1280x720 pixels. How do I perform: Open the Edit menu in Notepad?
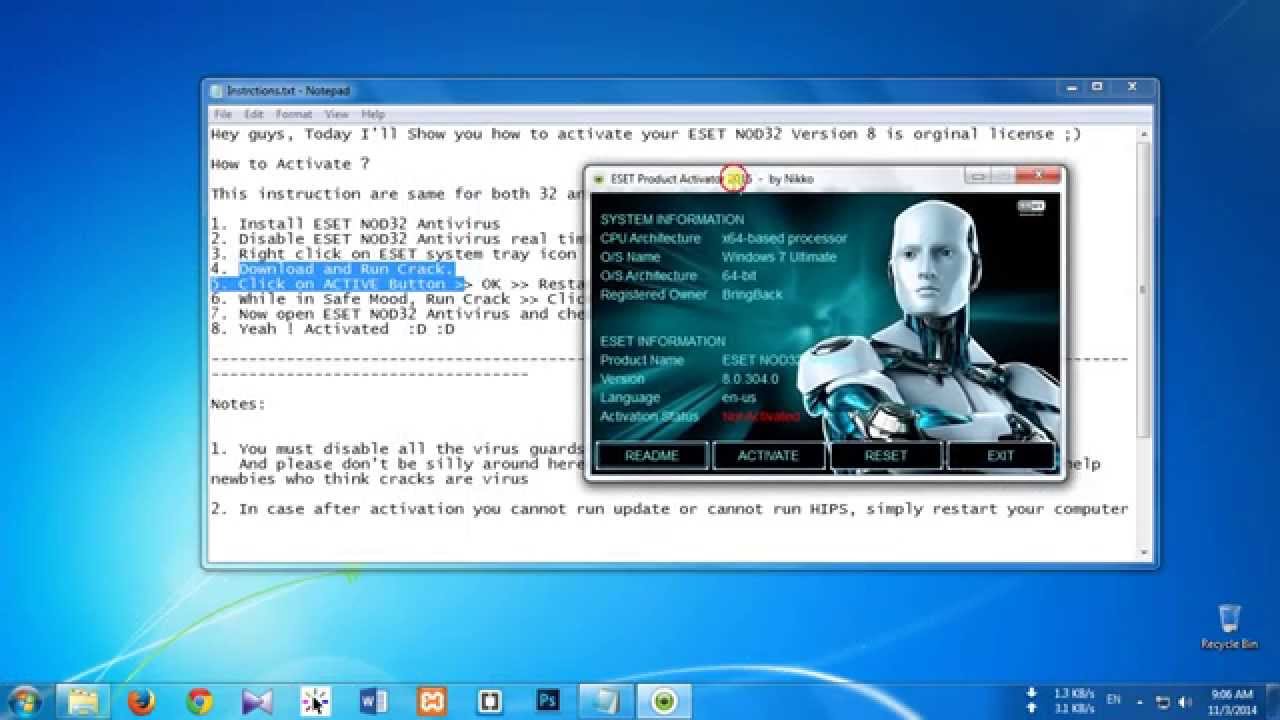(254, 114)
